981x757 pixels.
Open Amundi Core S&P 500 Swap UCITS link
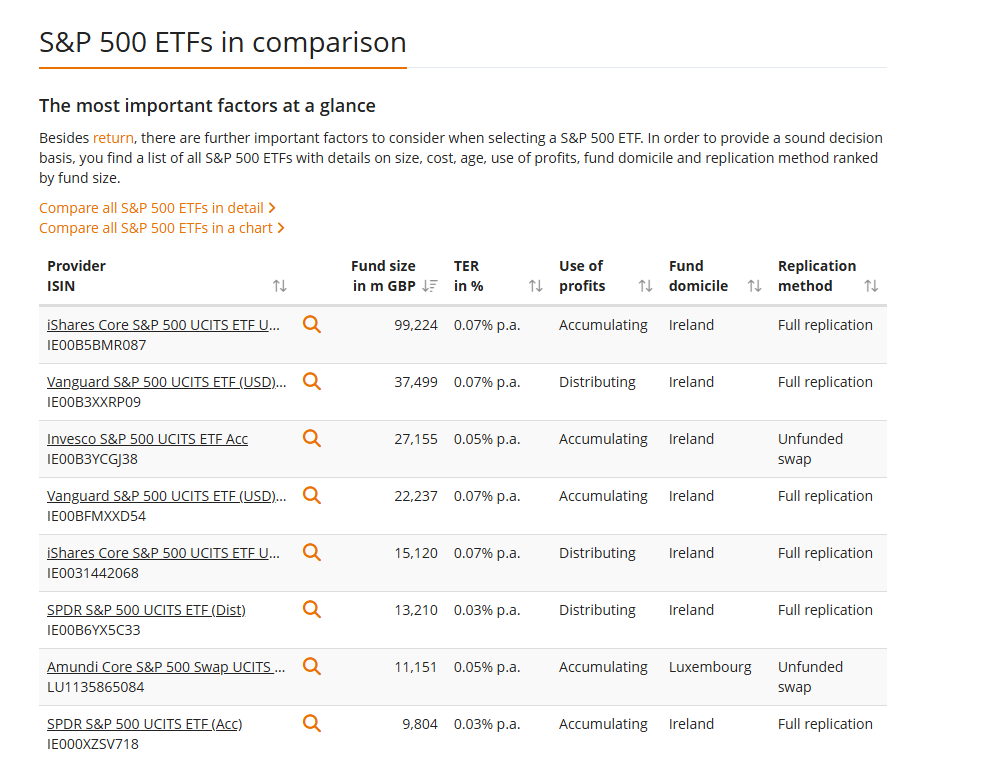[x=166, y=667]
